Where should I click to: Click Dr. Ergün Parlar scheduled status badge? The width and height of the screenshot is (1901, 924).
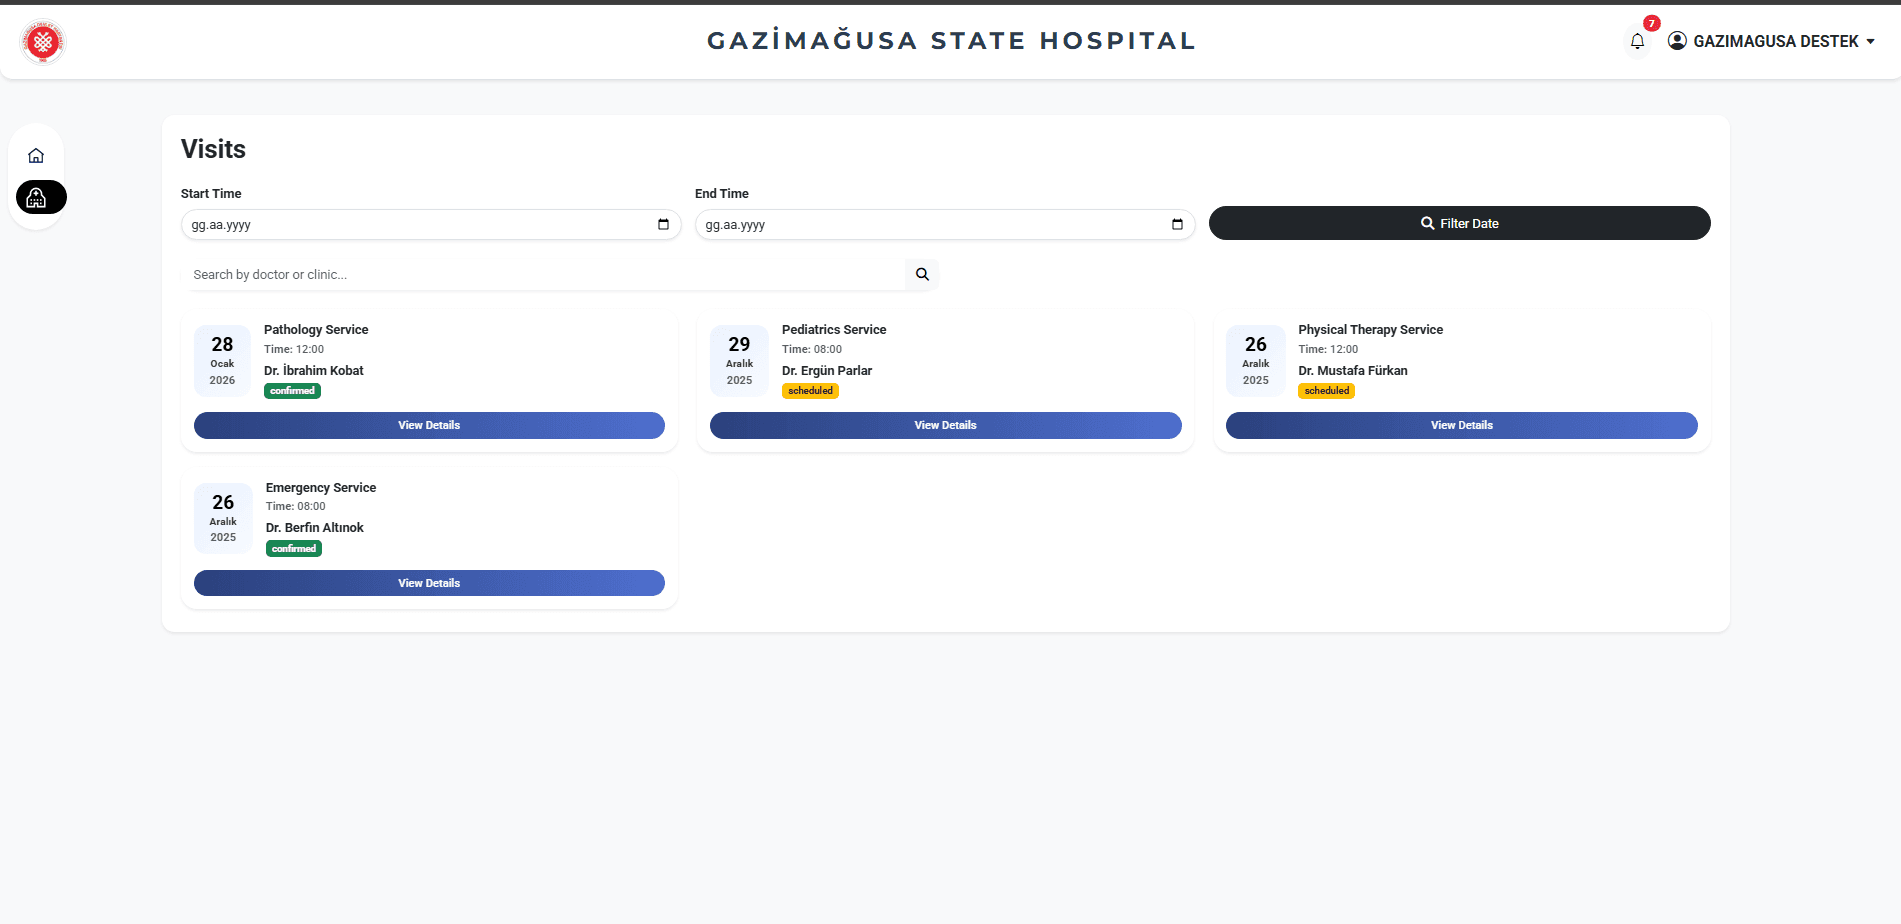click(810, 391)
